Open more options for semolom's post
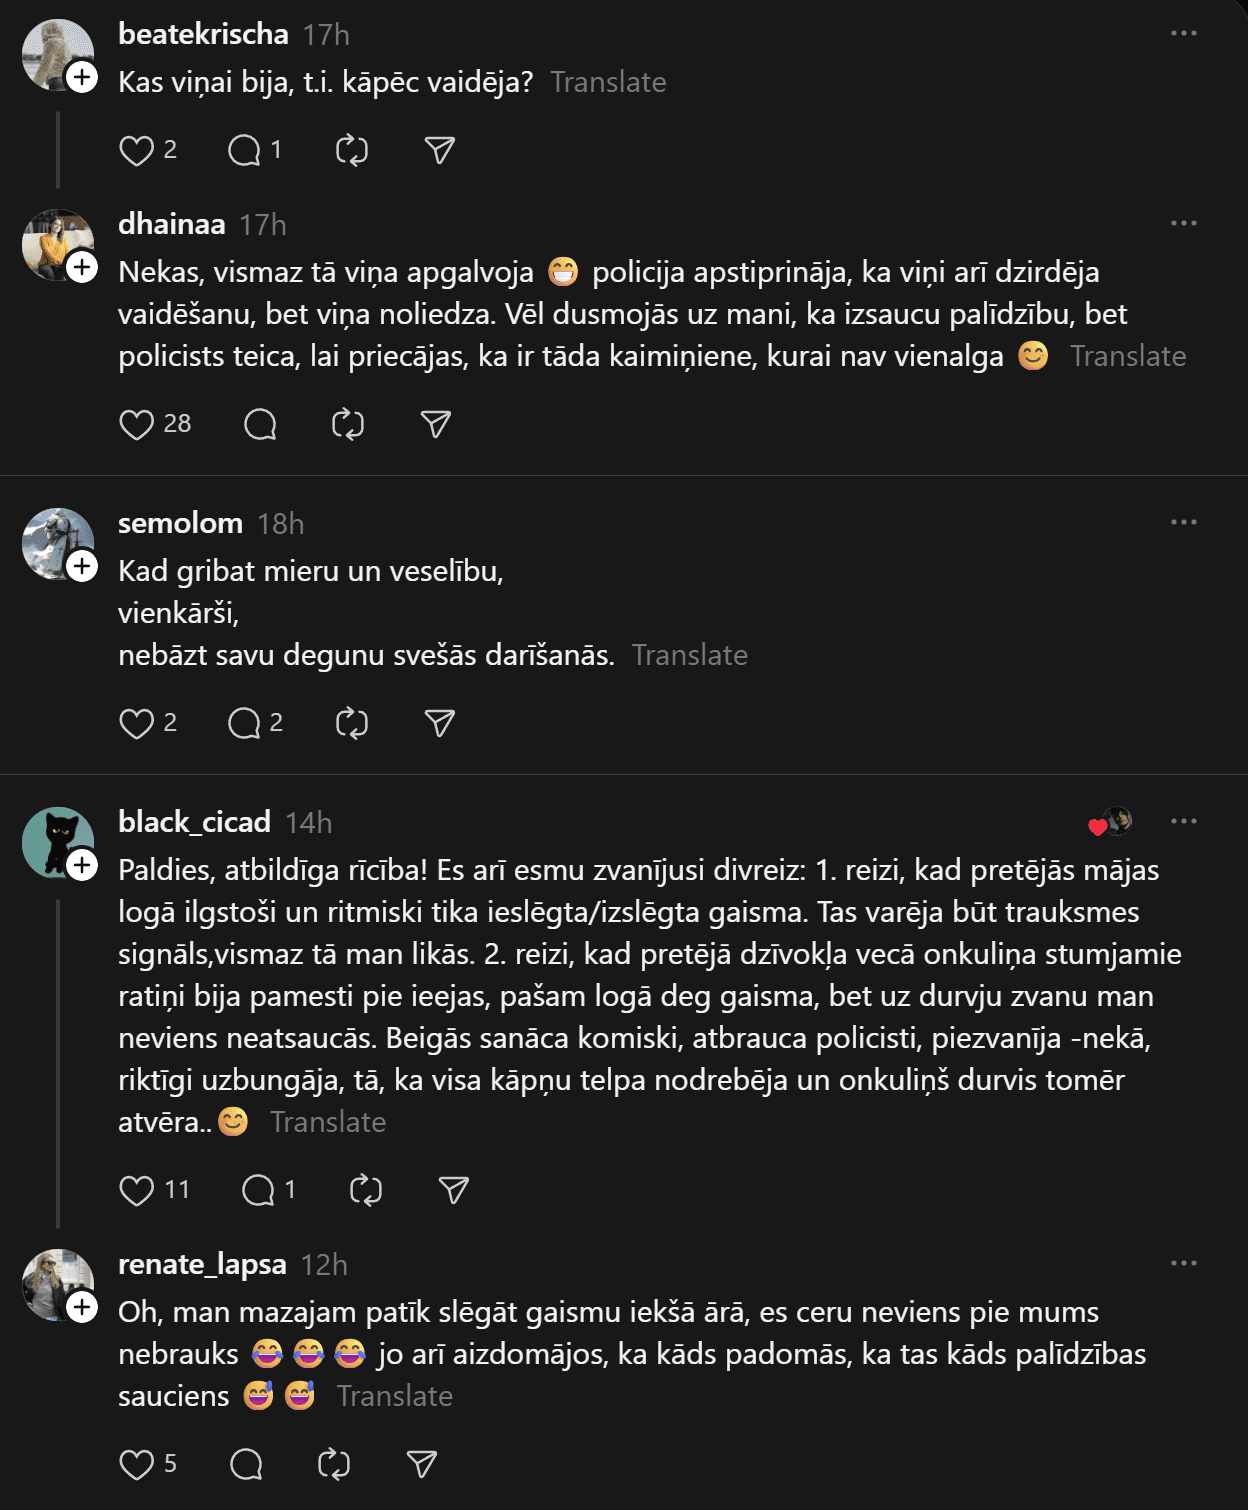Screen dimensions: 1248x1510 (1183, 523)
